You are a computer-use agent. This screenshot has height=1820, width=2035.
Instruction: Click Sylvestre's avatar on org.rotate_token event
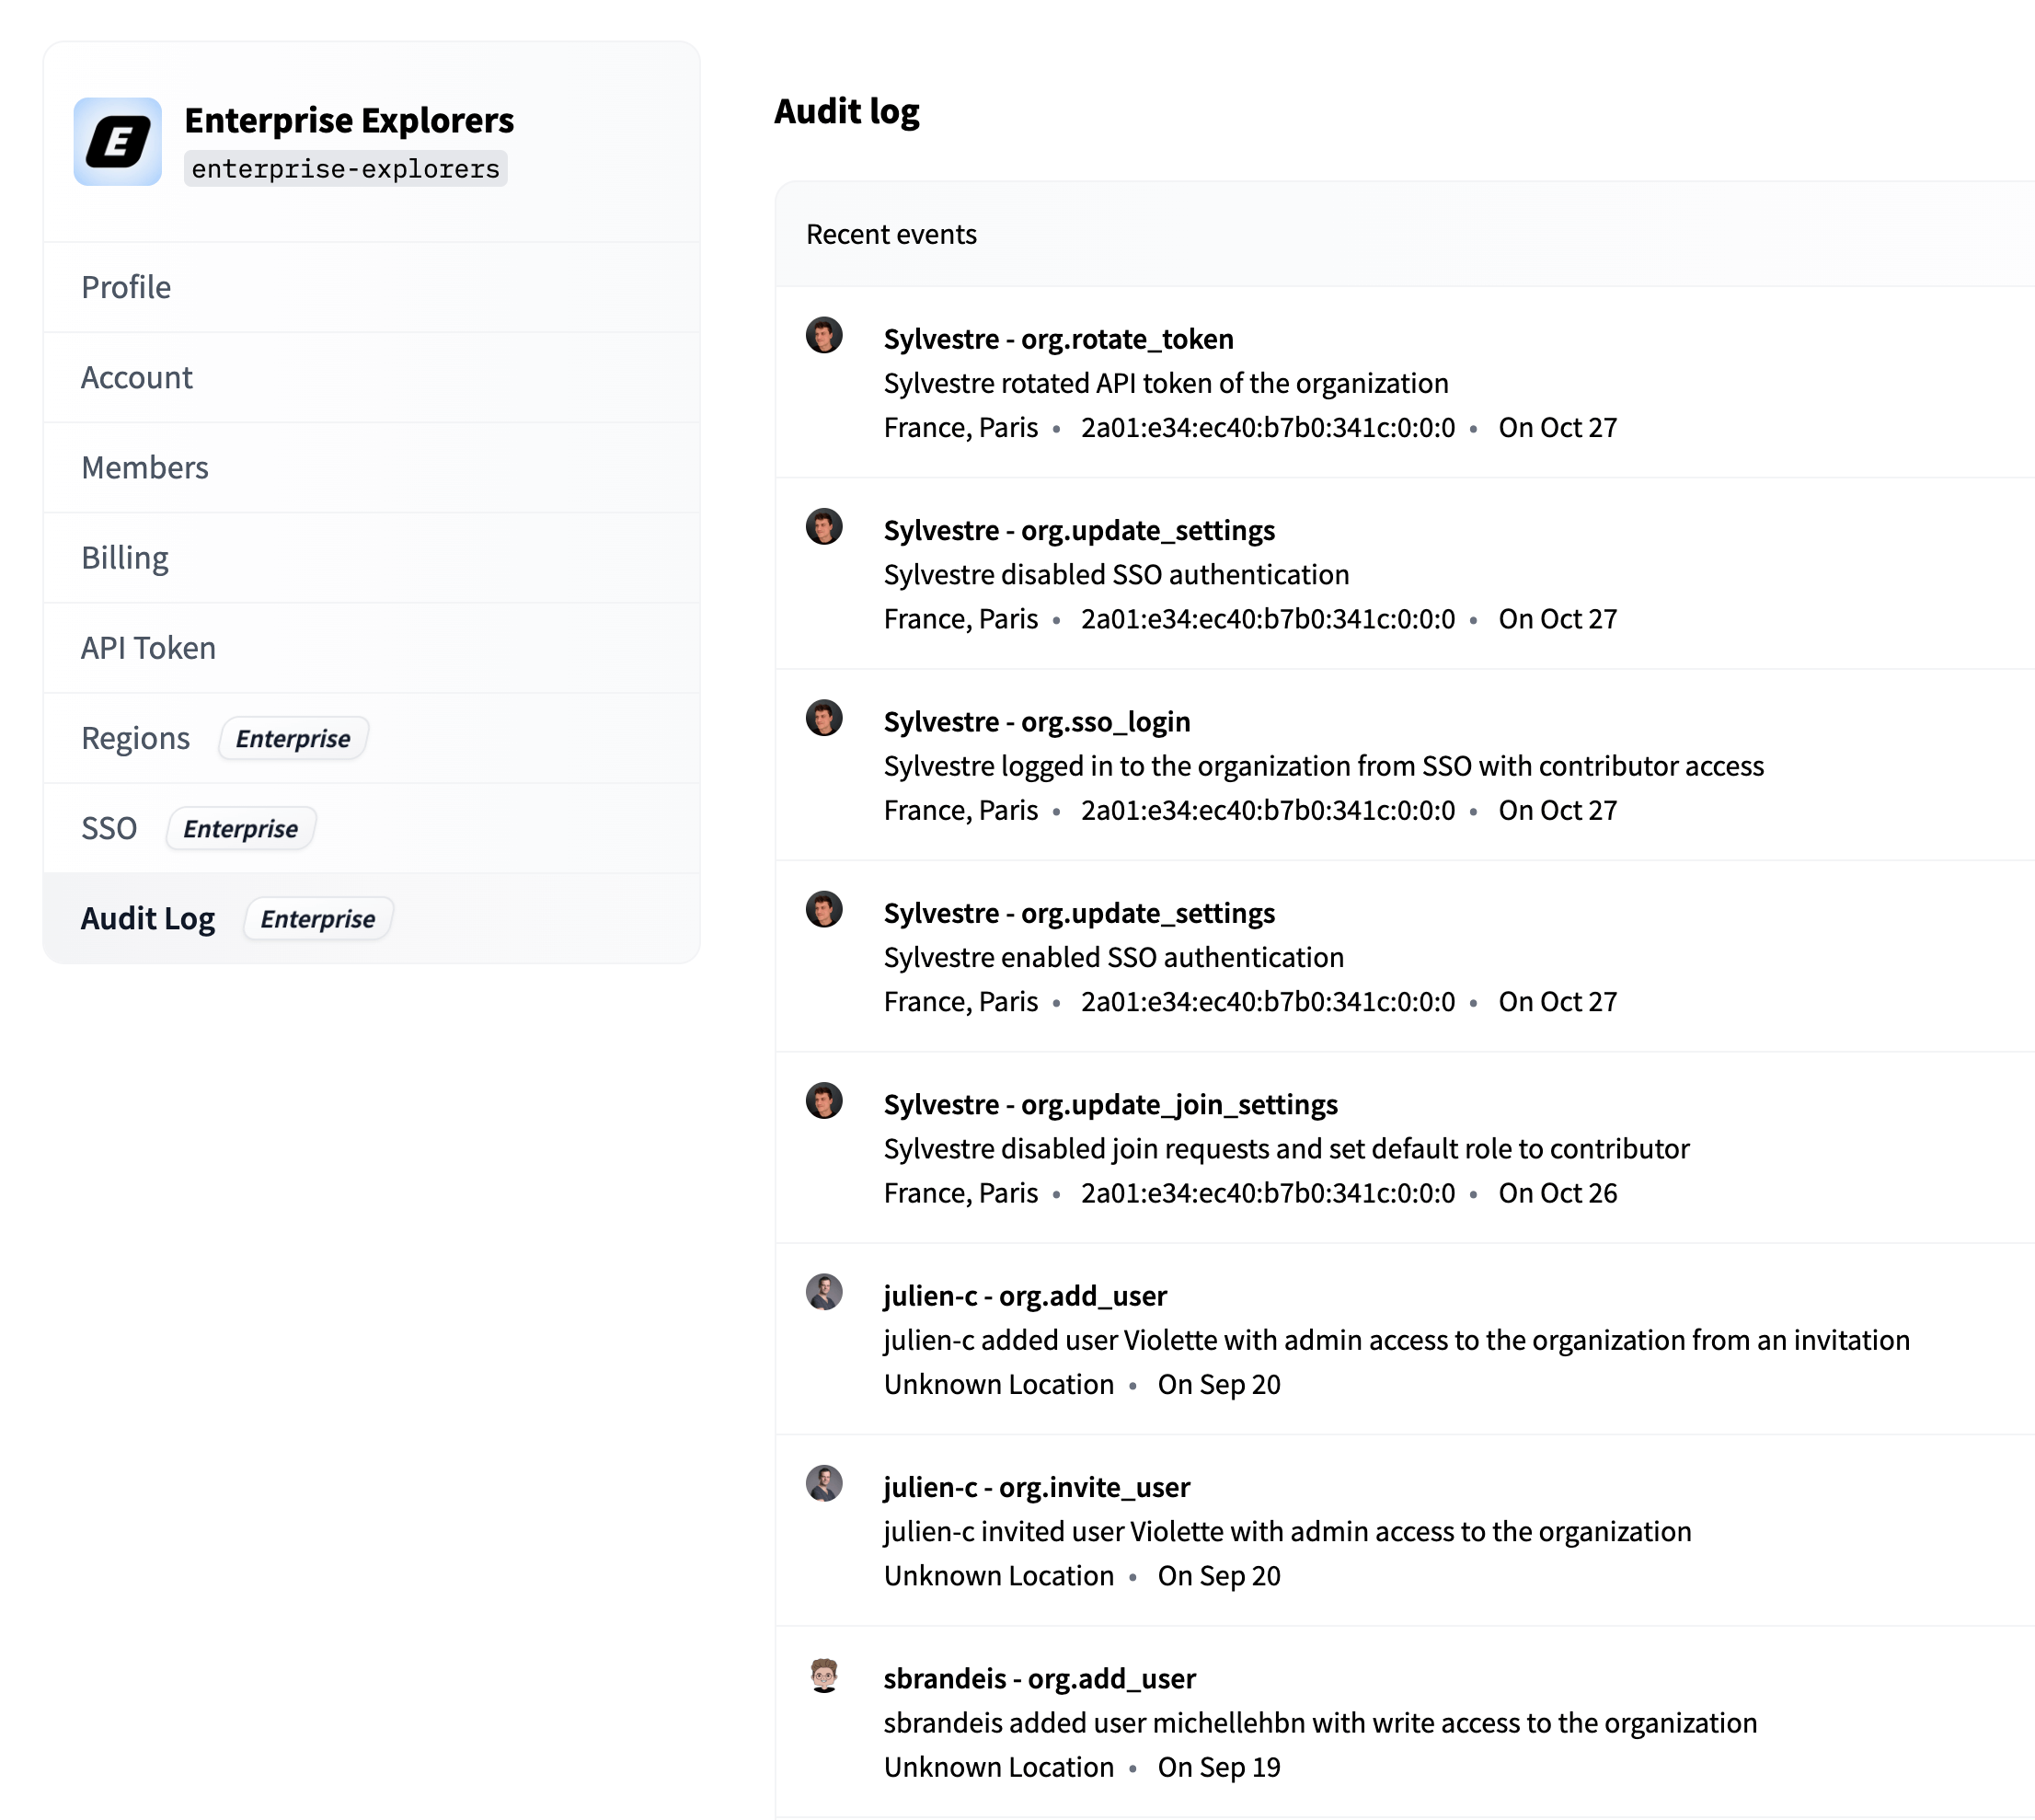824,335
